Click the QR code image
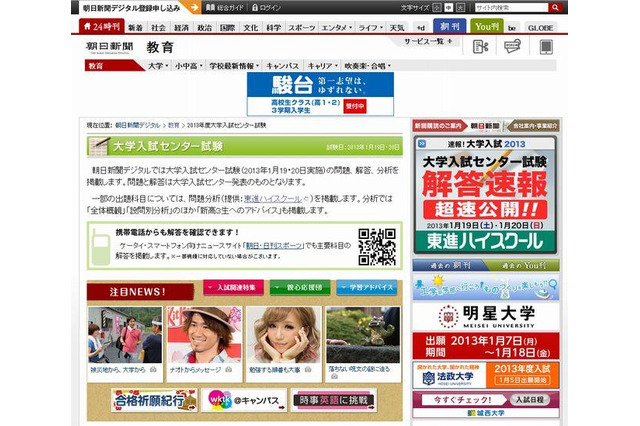Screen dimensions: 640x426 [377, 246]
